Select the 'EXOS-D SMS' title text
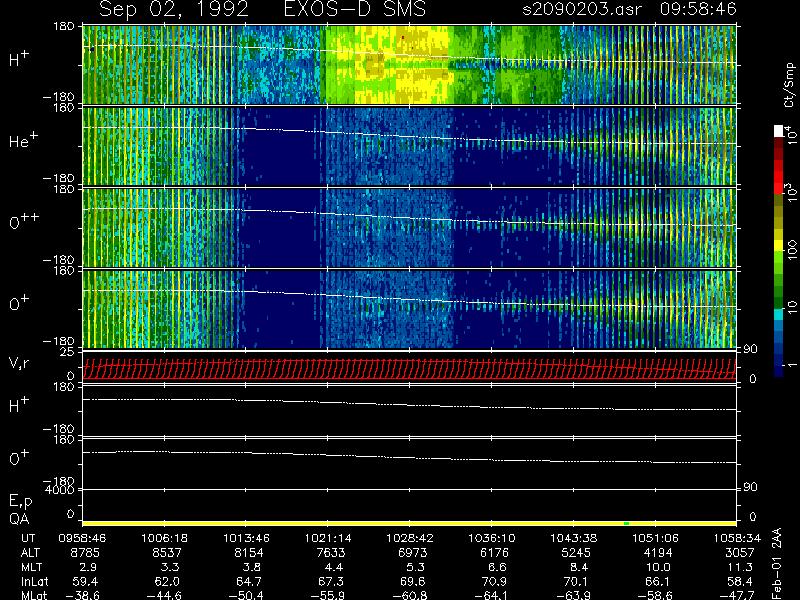Screen dimensions: 800x600 (x=355, y=9)
